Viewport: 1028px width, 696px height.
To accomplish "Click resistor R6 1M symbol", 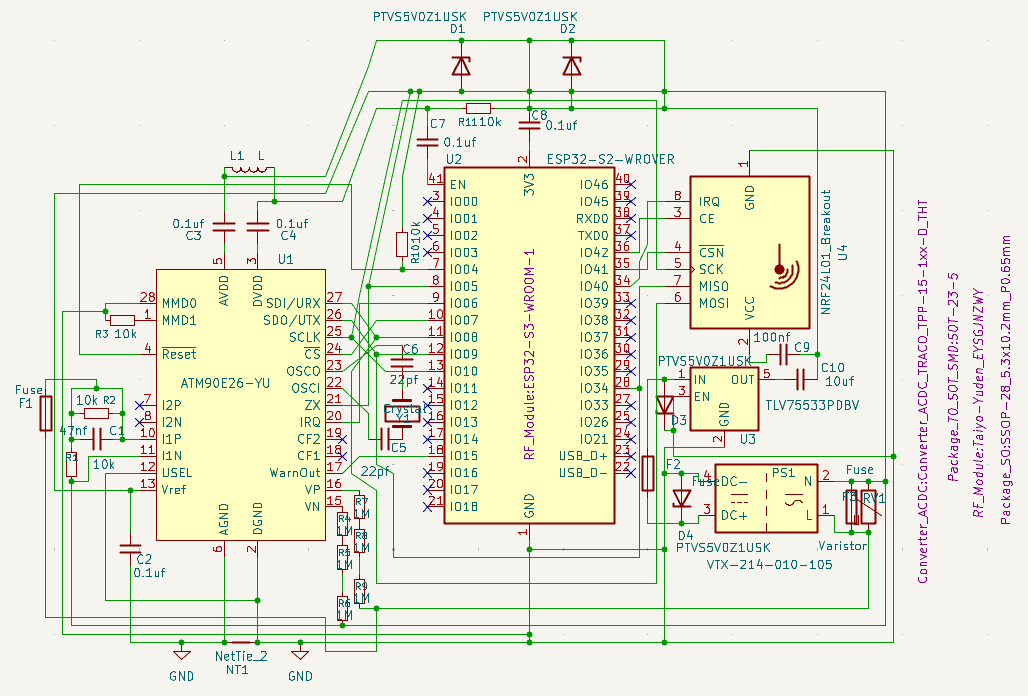I will click(342, 608).
